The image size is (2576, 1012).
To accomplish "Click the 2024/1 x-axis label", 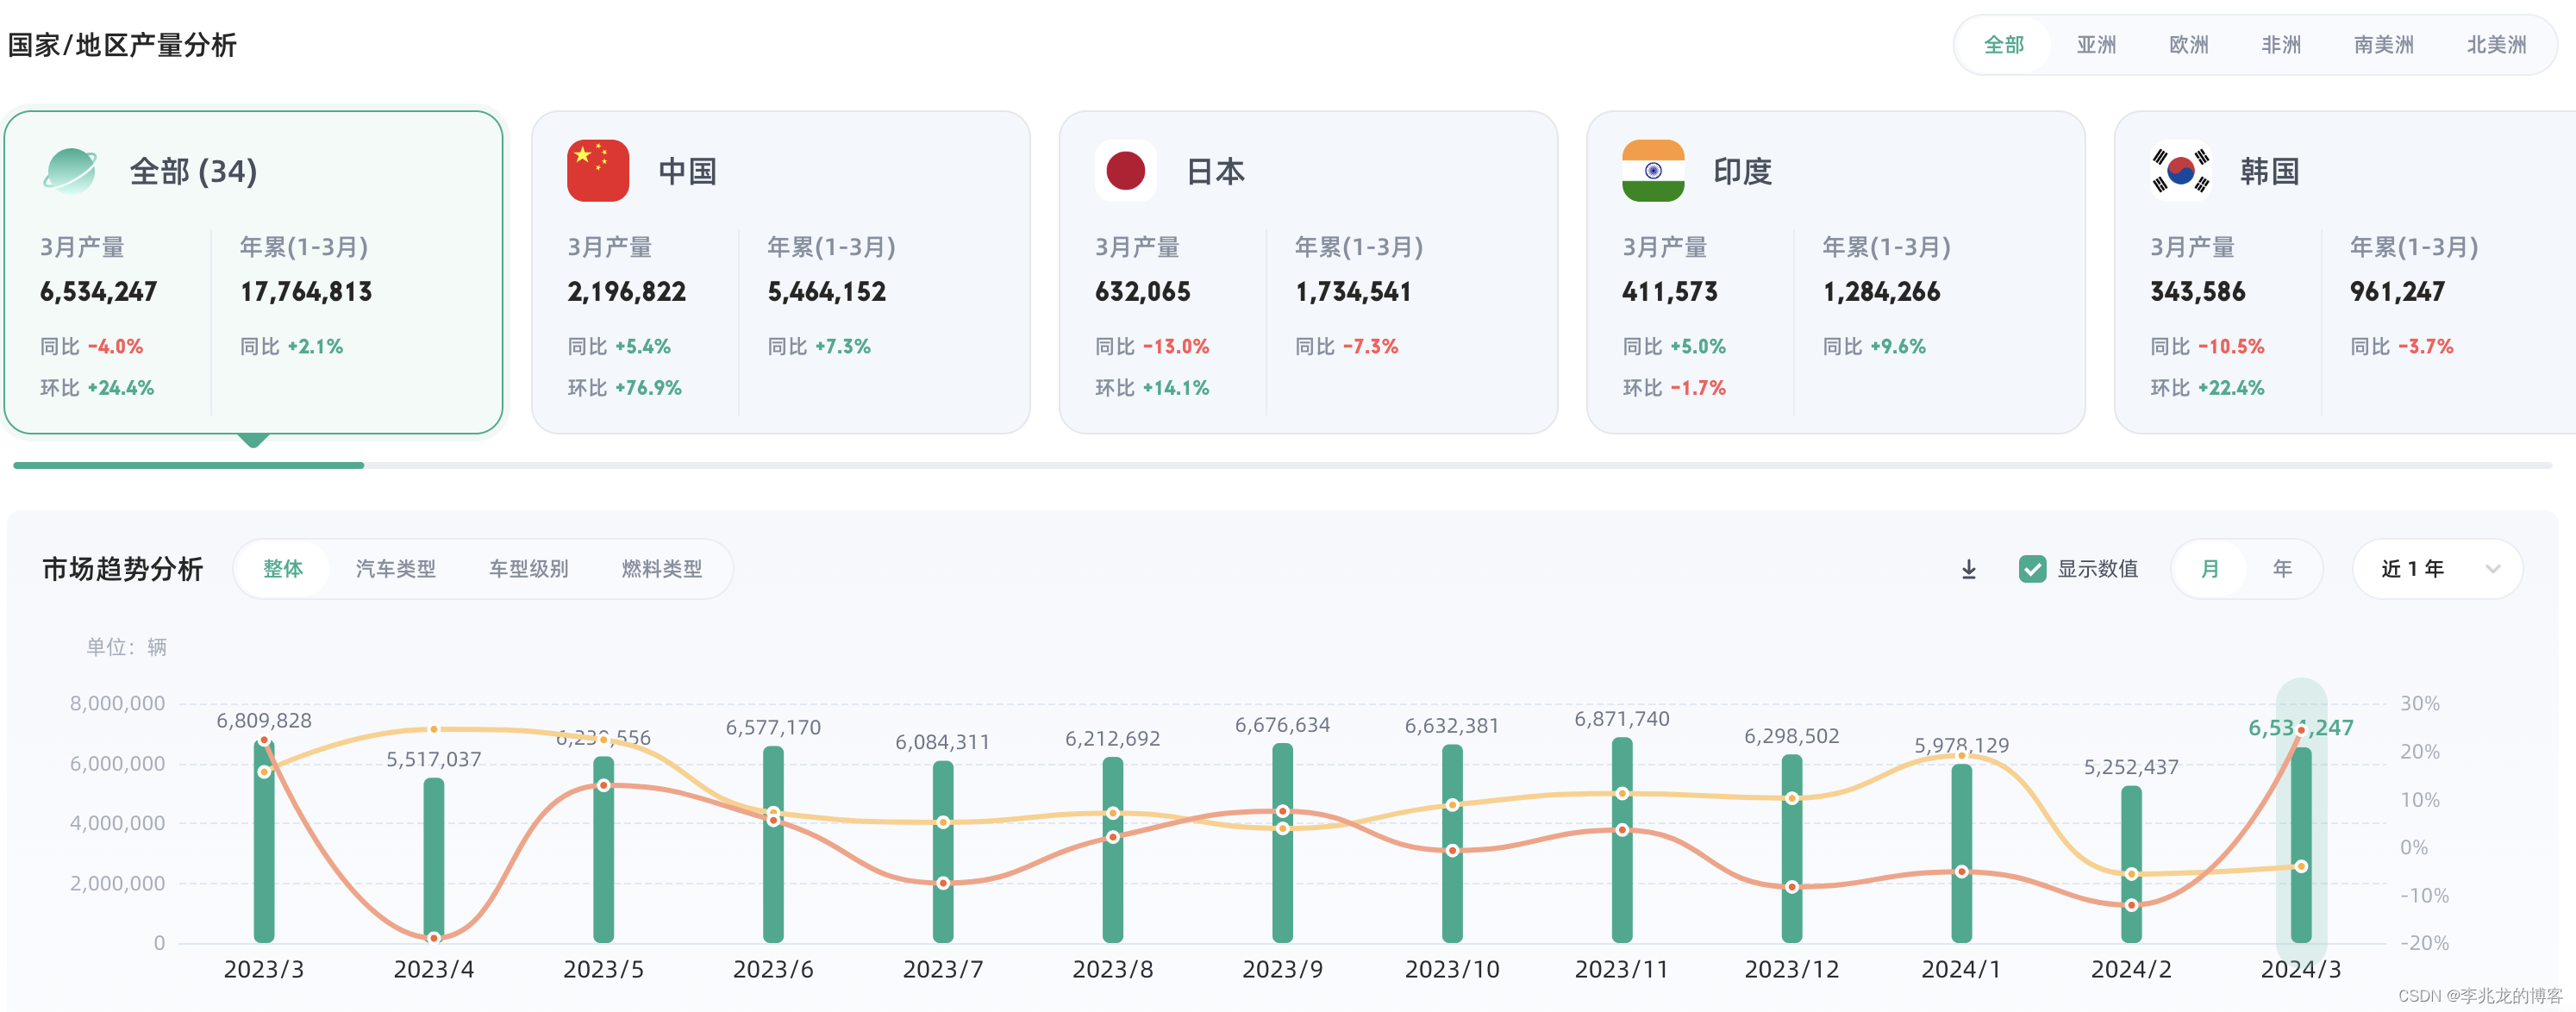I will click(1961, 969).
